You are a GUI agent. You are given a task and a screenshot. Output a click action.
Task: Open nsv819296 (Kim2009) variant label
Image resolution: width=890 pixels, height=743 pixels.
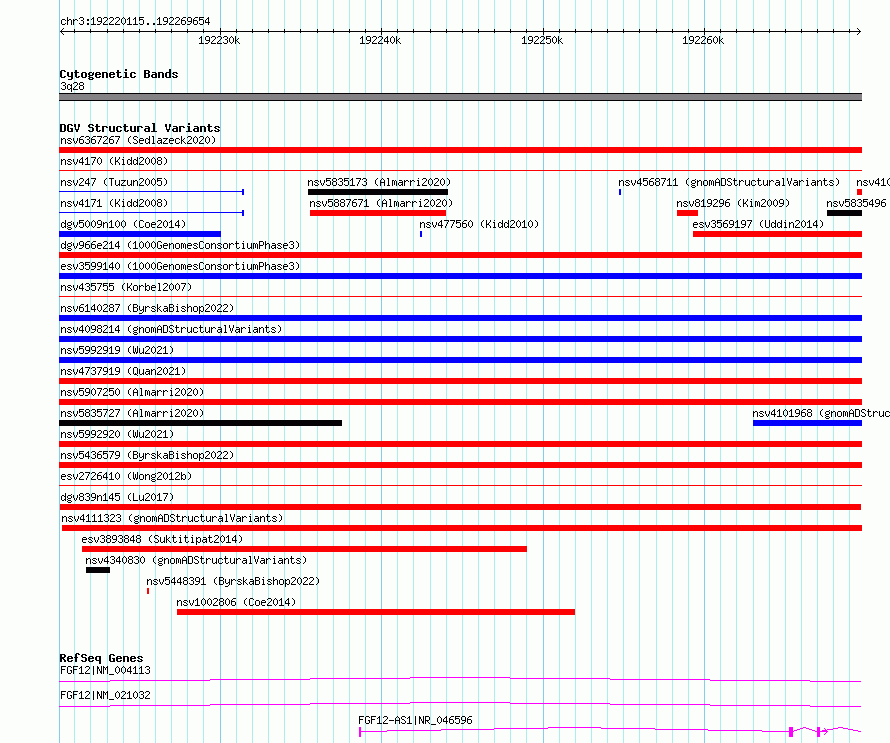point(733,203)
